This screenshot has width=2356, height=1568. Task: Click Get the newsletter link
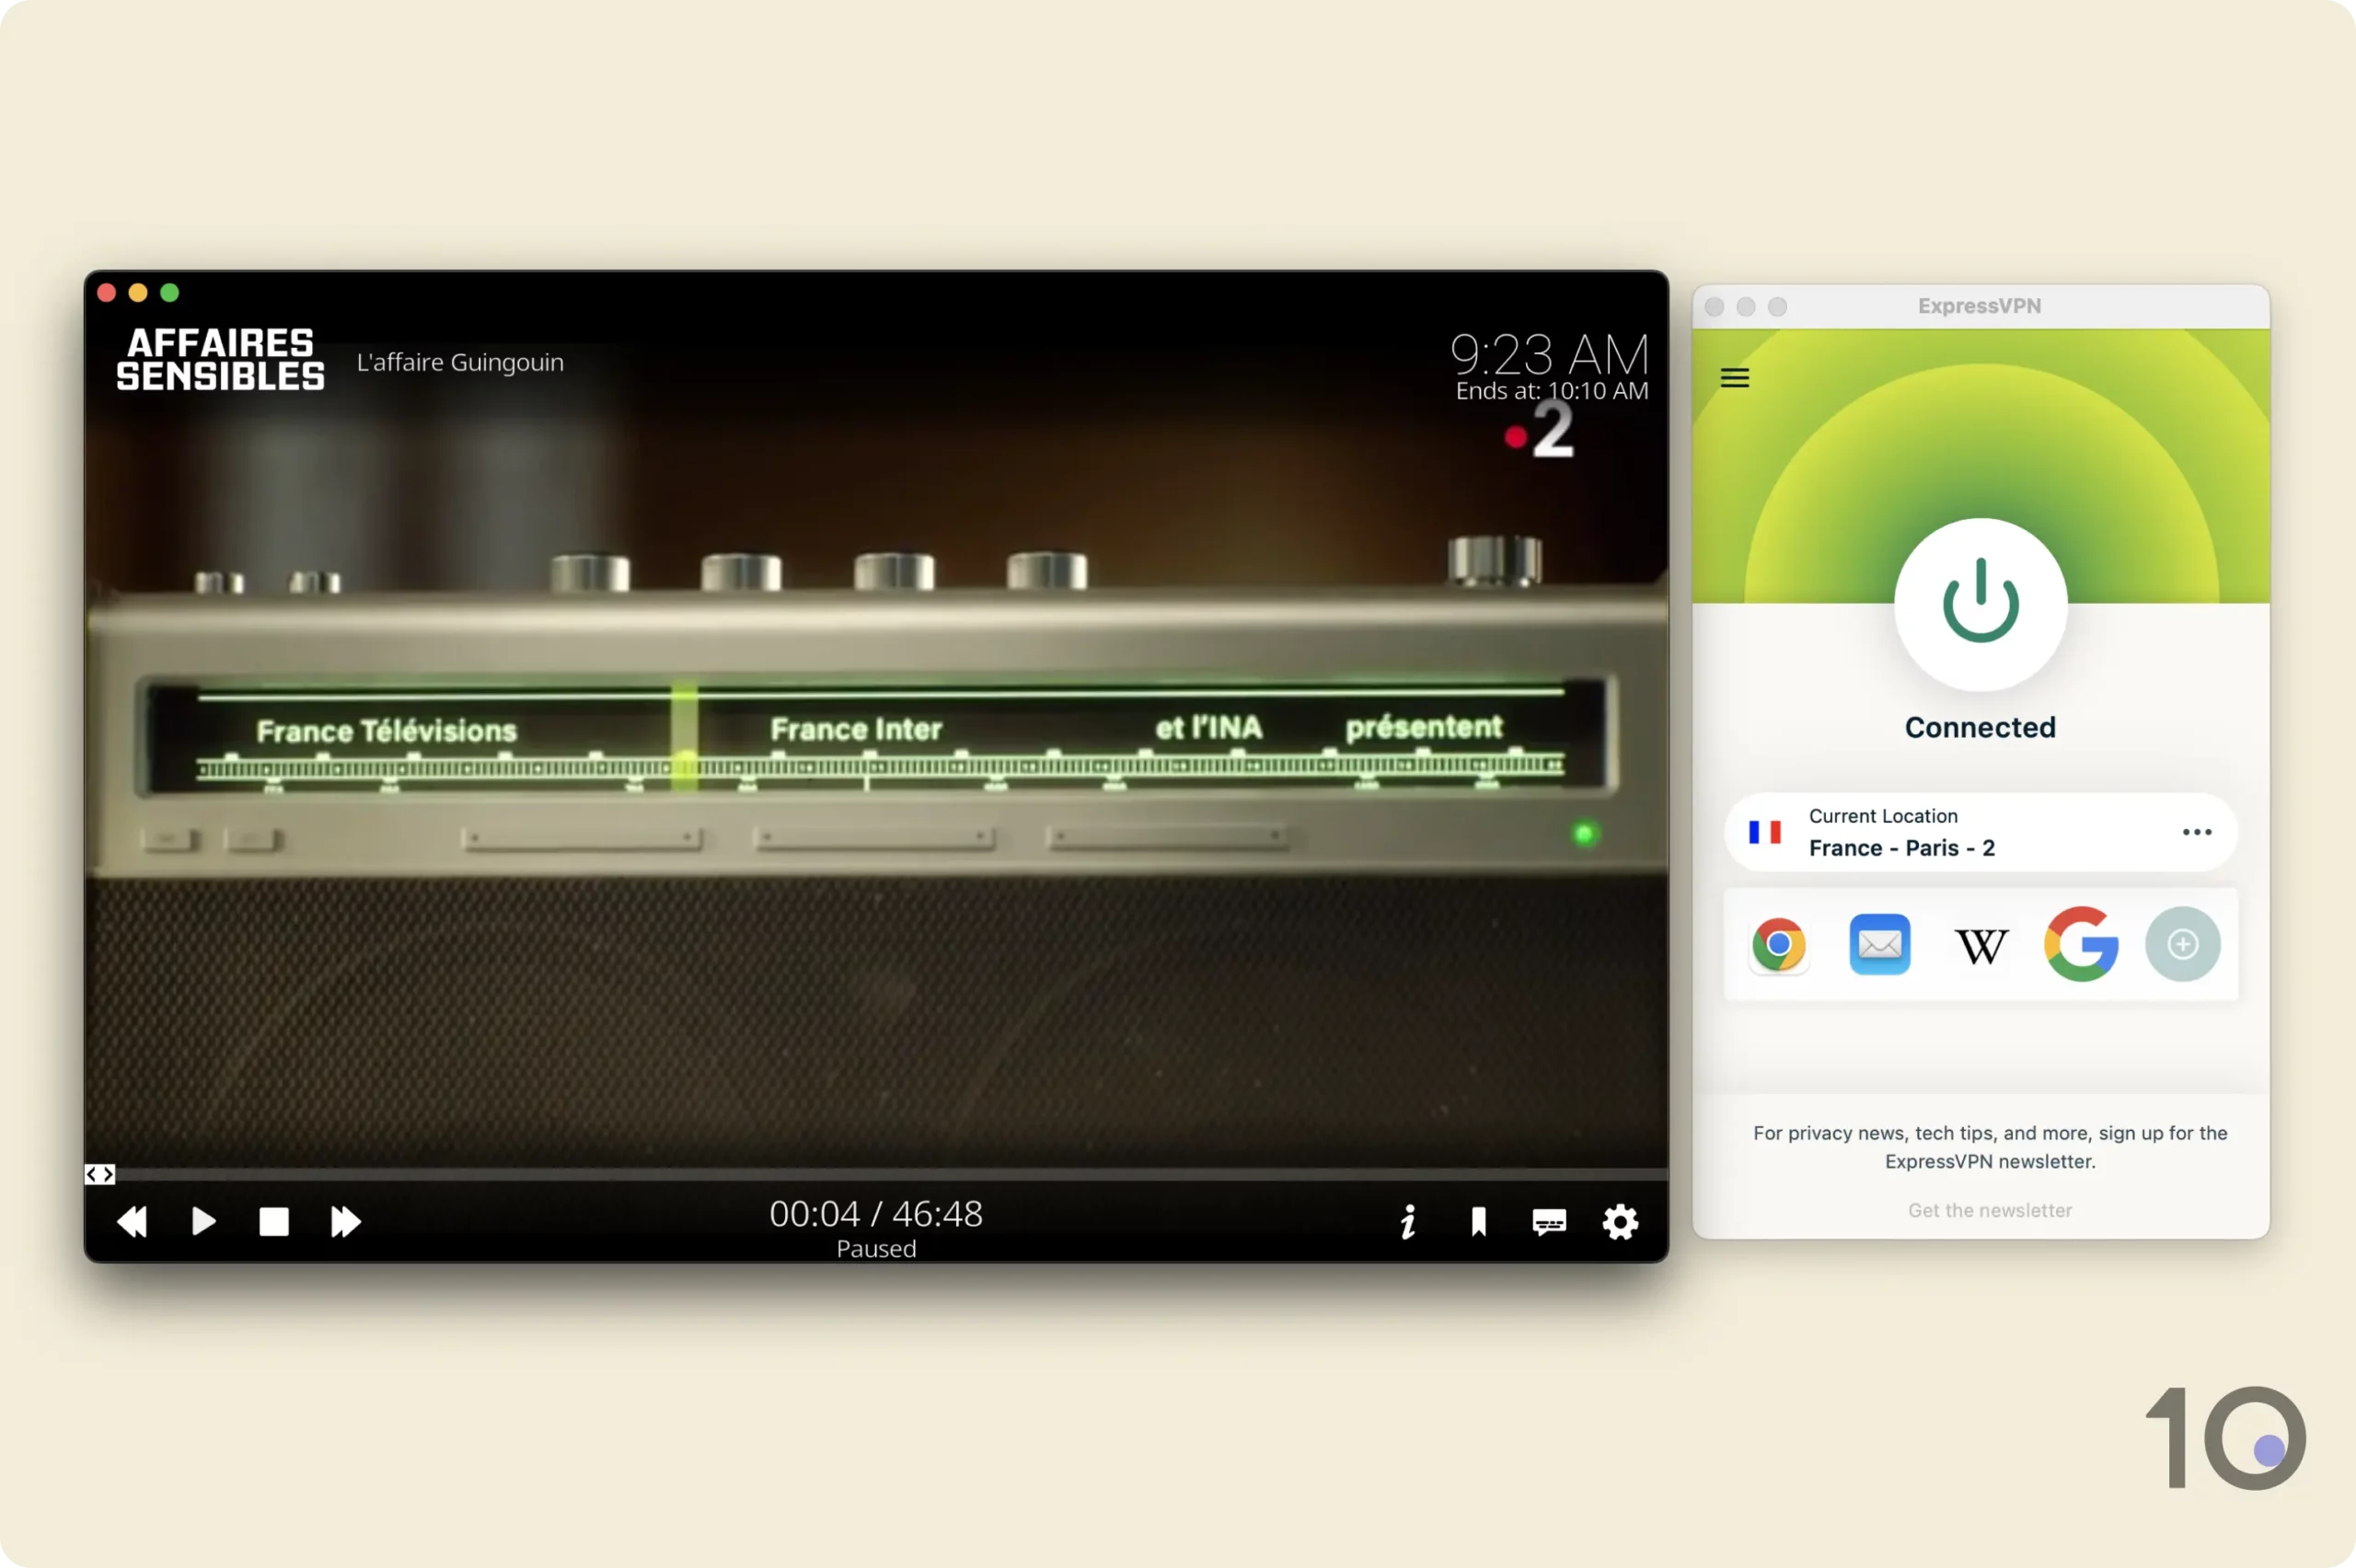click(1990, 1209)
